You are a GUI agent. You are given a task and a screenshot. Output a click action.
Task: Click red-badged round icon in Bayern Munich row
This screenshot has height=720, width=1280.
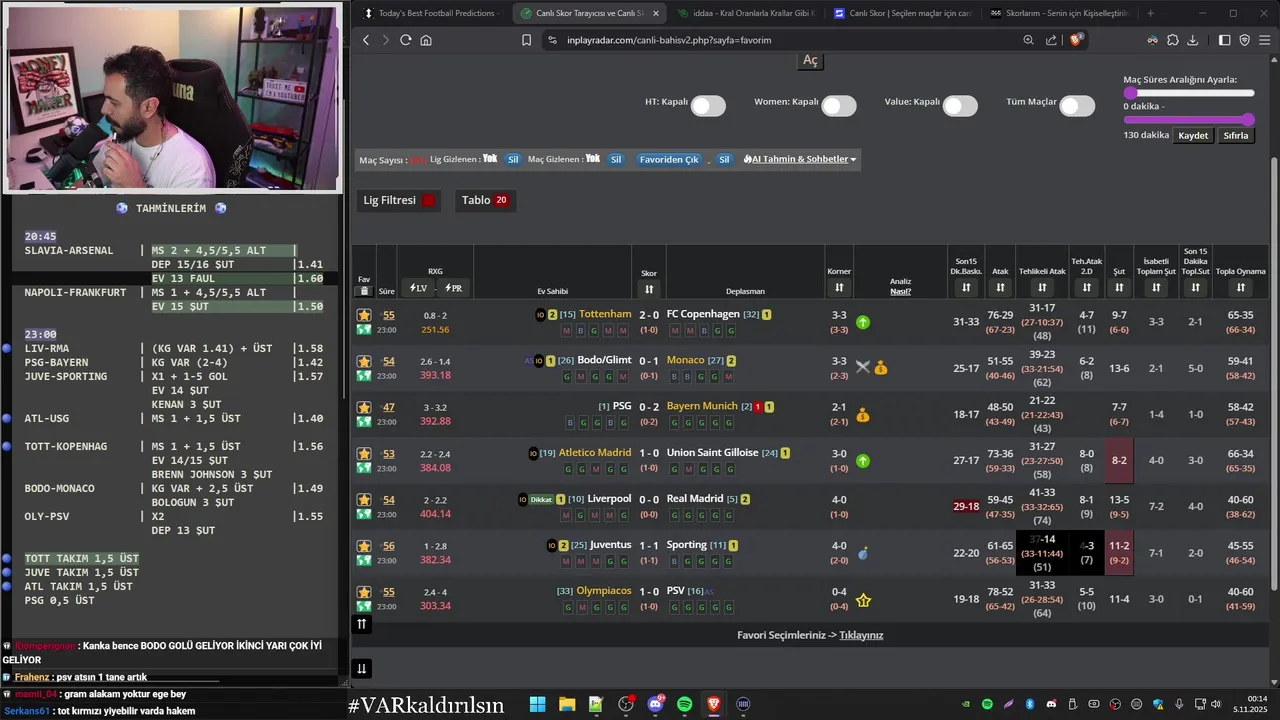pos(758,407)
